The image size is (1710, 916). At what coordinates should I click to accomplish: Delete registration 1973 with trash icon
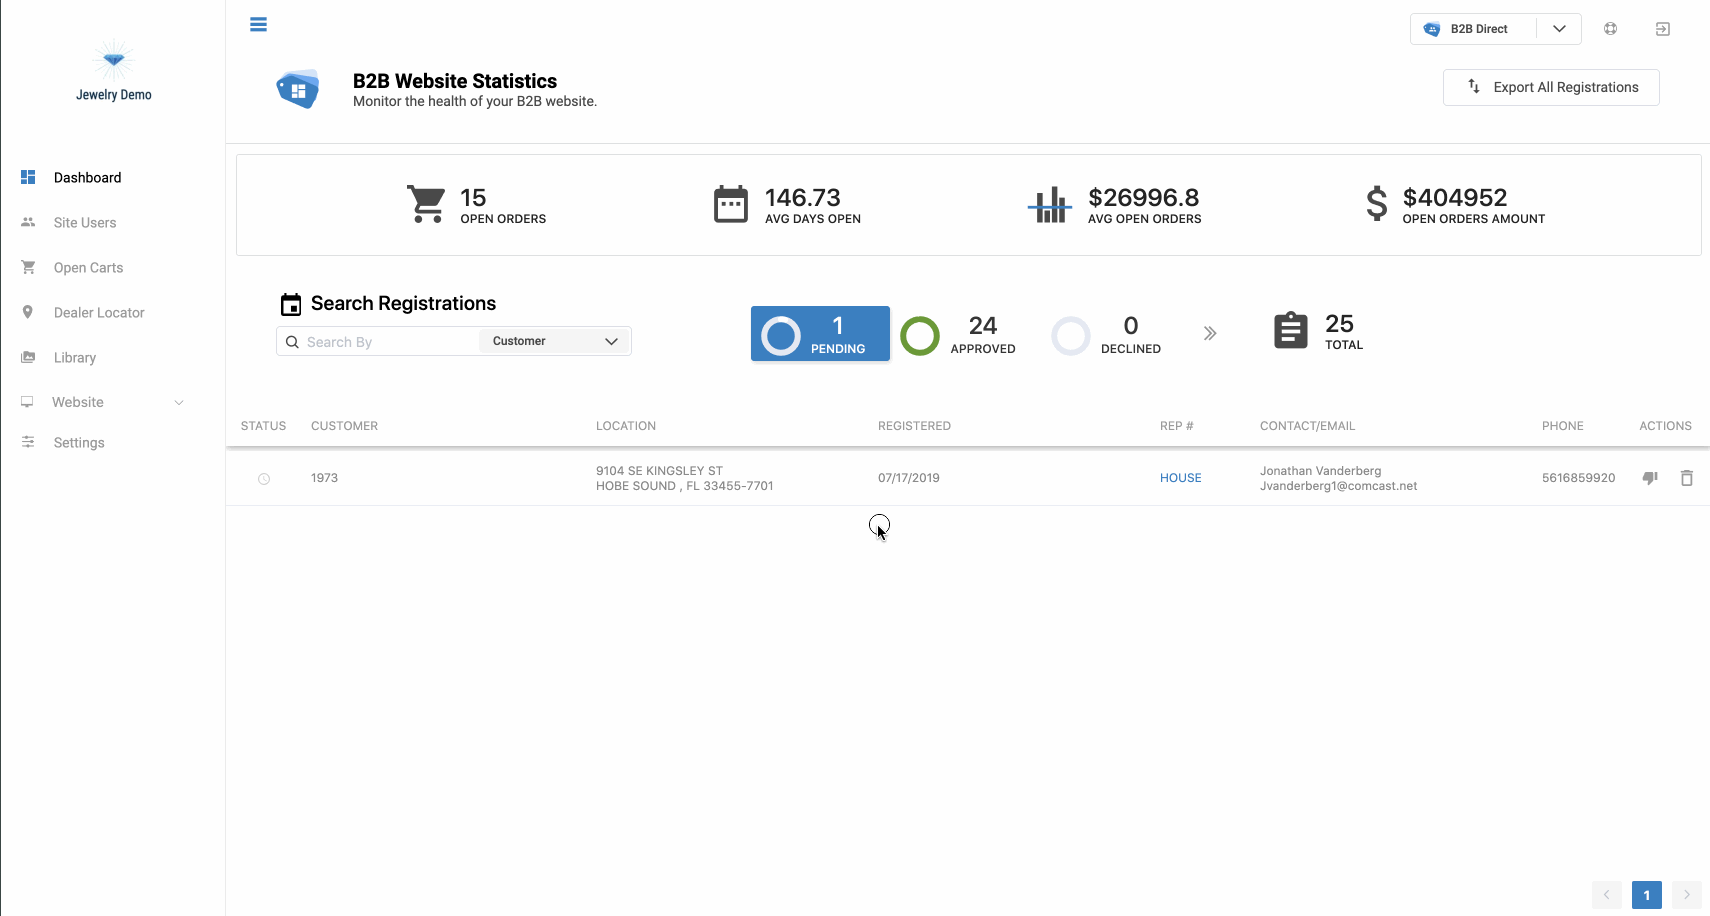tap(1687, 478)
